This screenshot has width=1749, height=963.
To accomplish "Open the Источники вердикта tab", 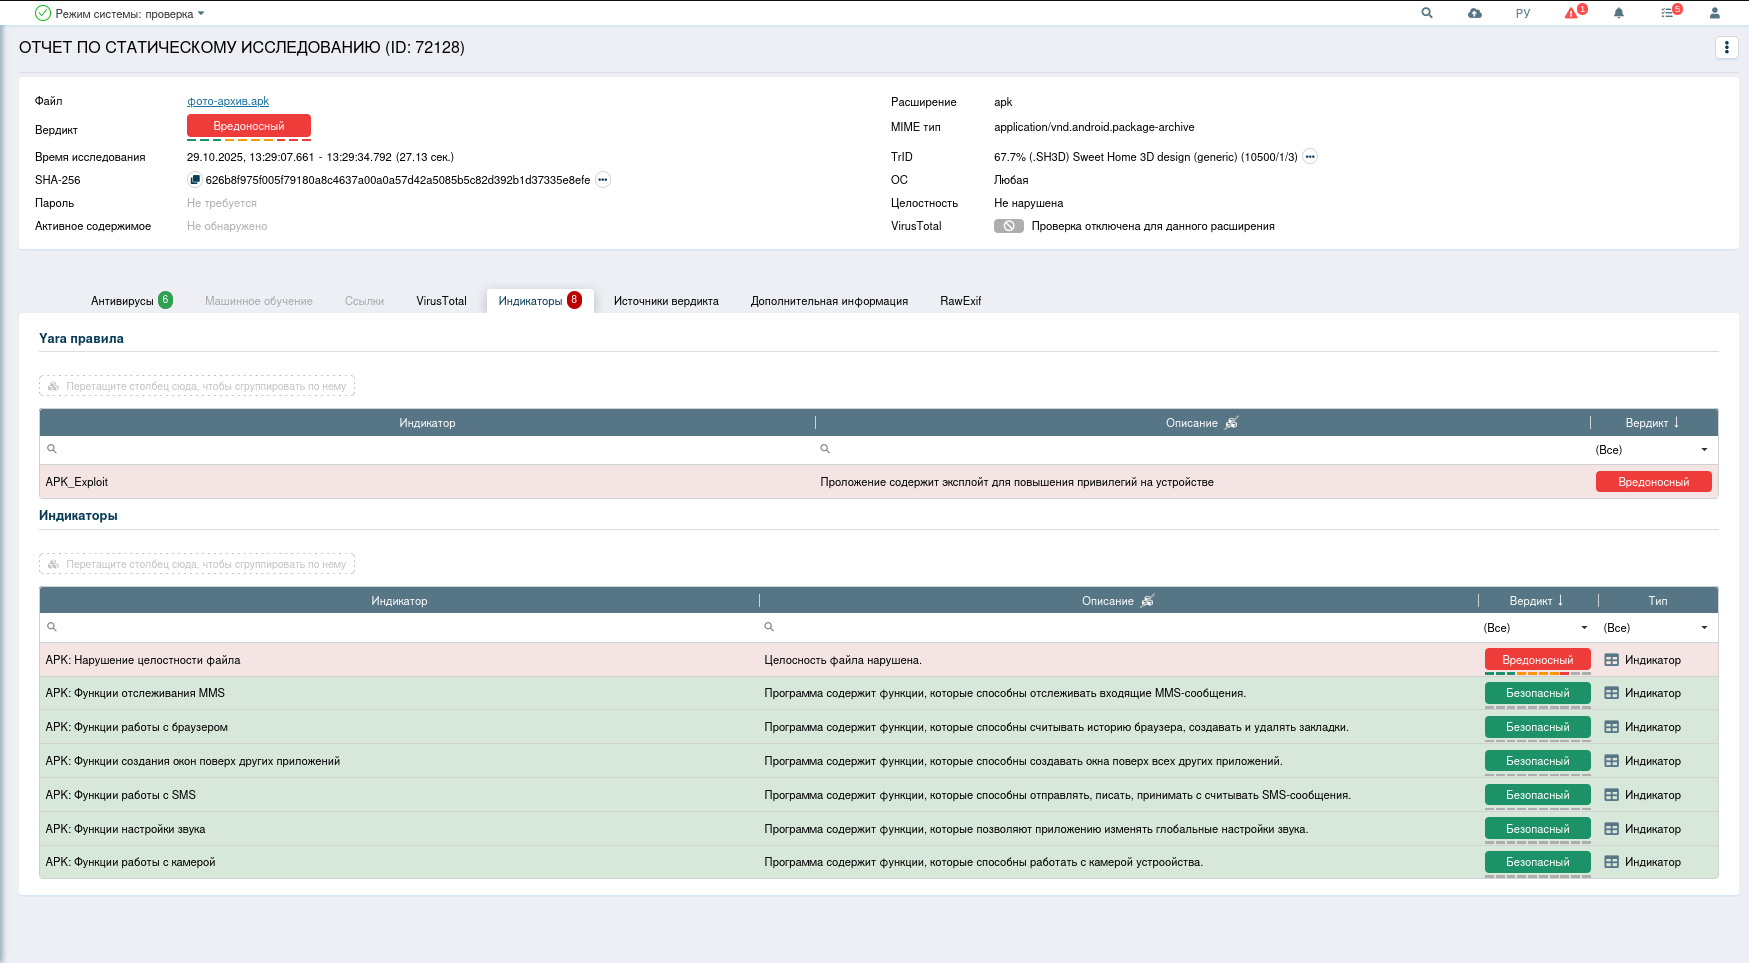I will pos(666,301).
